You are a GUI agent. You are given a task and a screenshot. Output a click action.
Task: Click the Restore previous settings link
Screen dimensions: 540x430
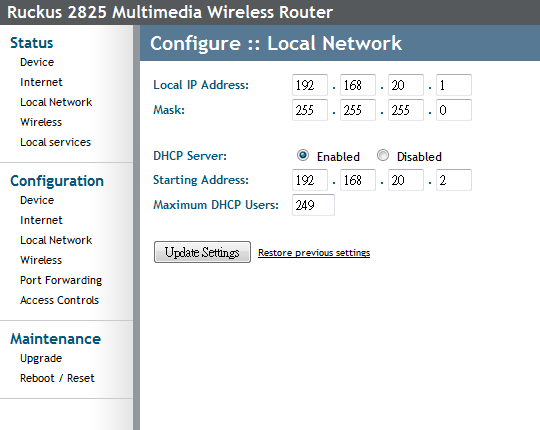point(314,253)
